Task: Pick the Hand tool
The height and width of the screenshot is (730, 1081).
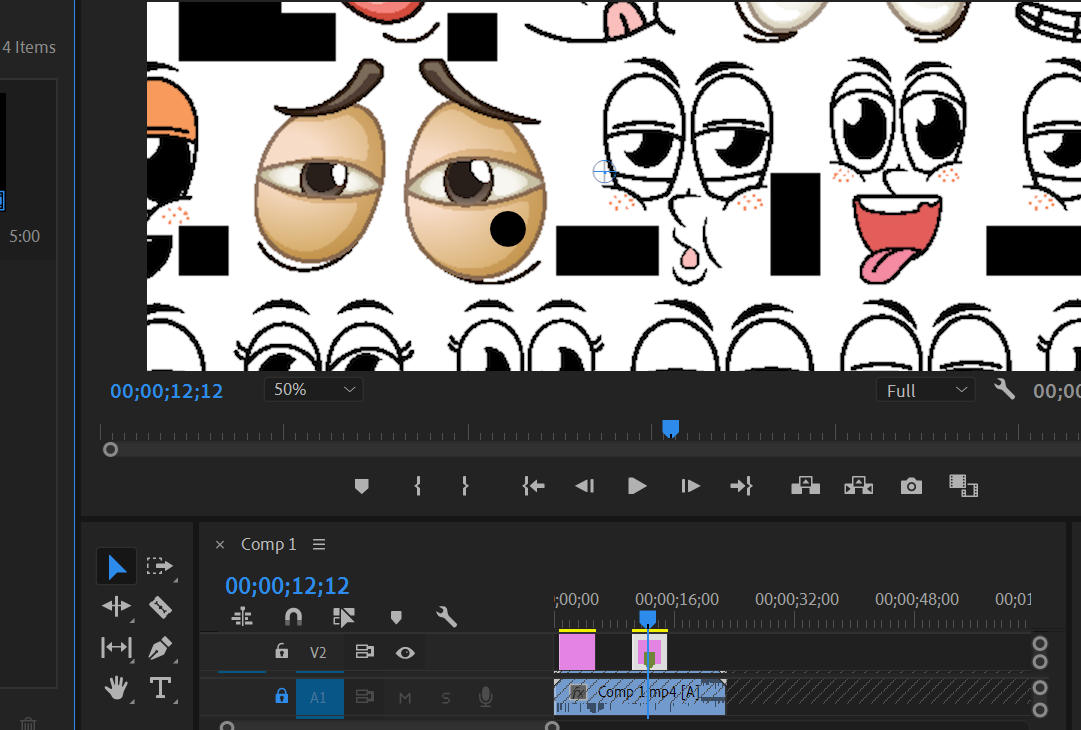Action: tap(116, 688)
